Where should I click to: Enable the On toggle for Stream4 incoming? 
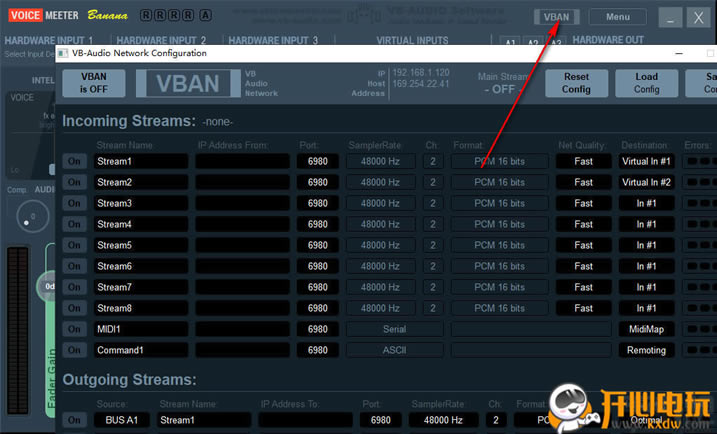click(74, 224)
